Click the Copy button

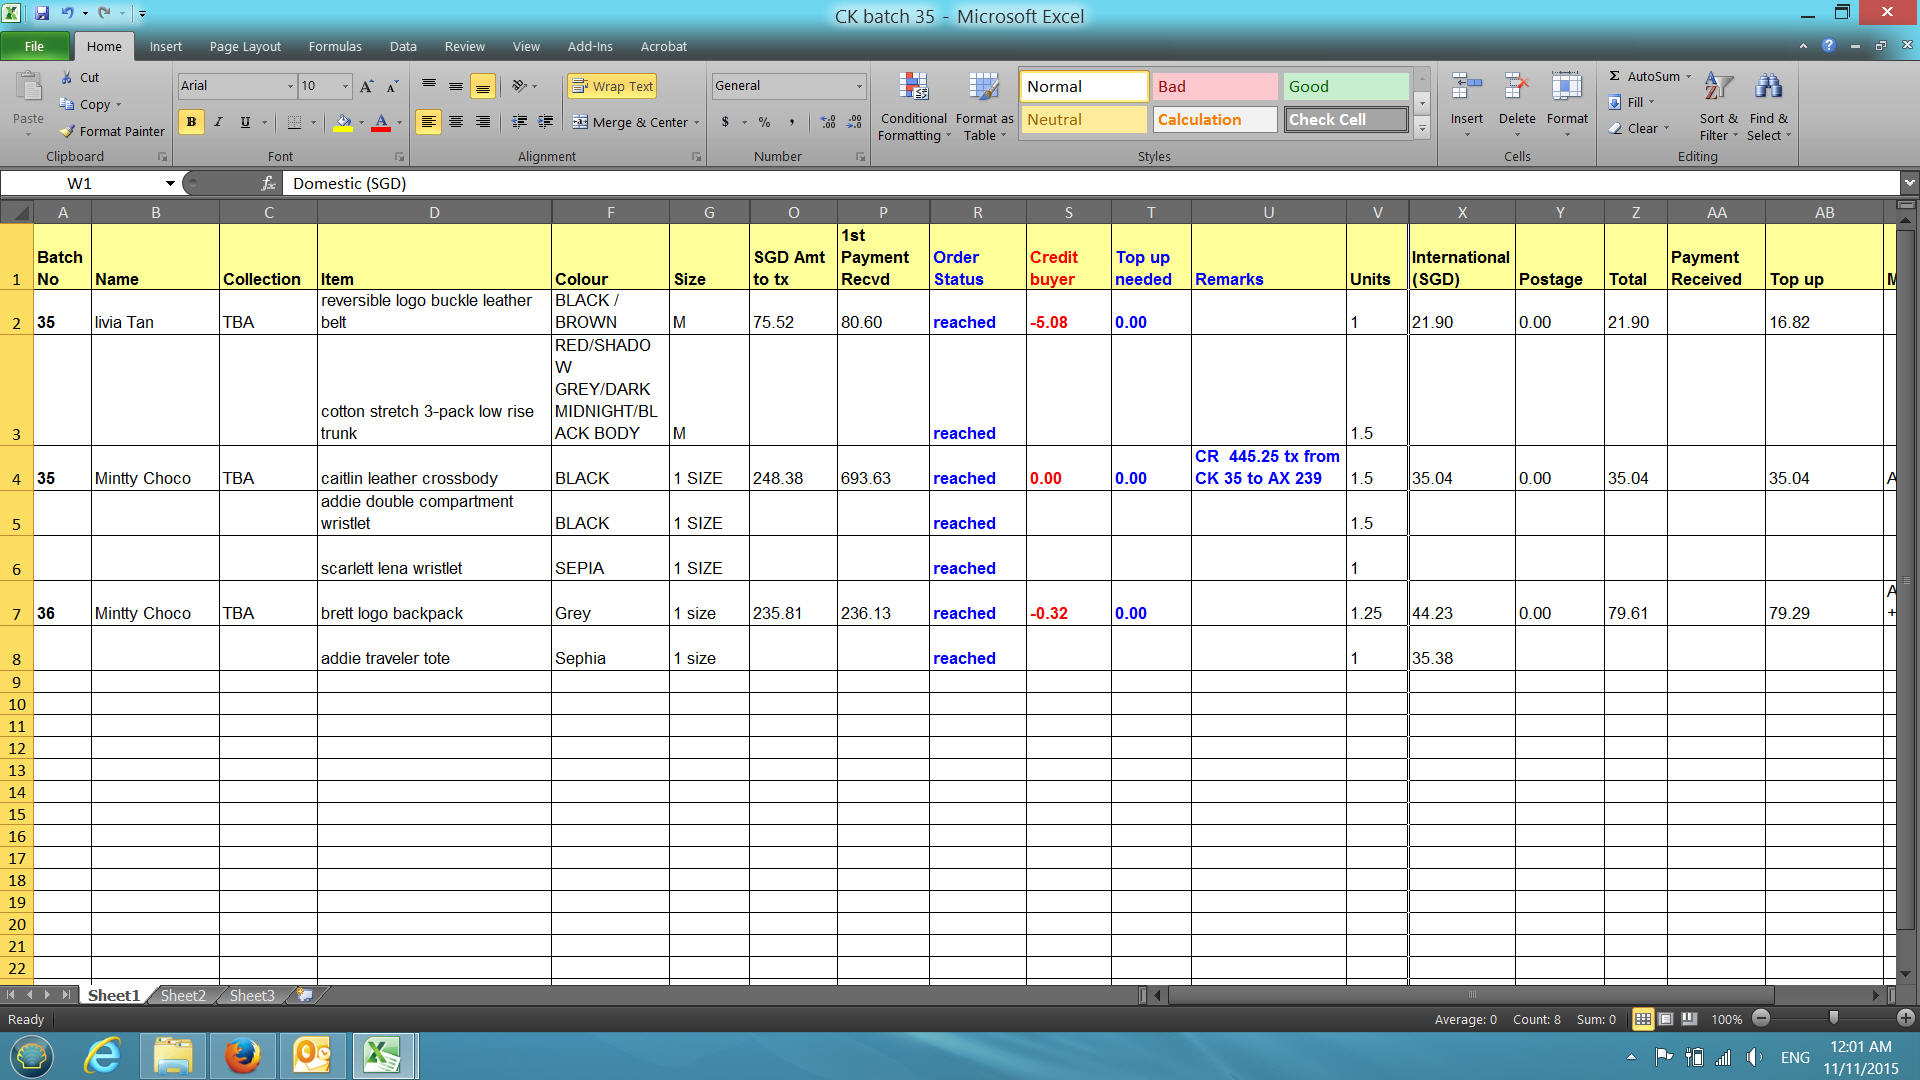pyautogui.click(x=87, y=104)
